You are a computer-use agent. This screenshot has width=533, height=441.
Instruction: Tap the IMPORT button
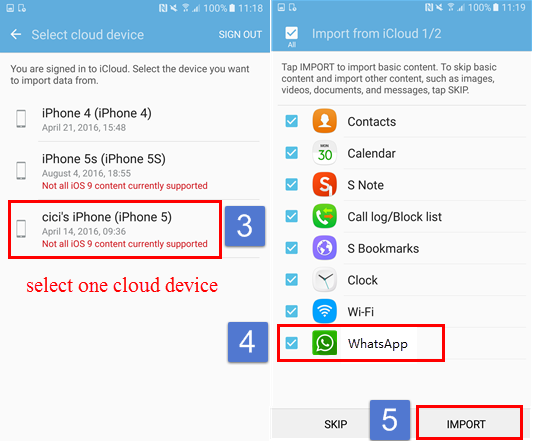(x=469, y=423)
